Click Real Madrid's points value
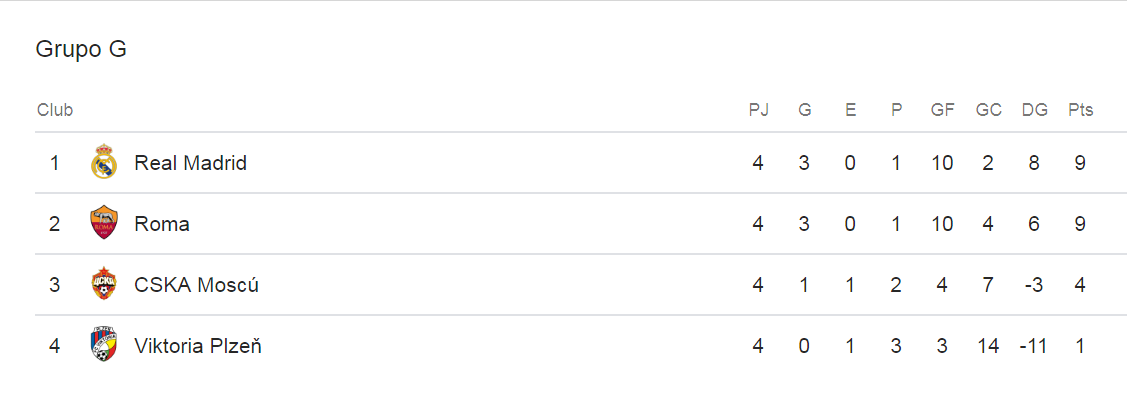The image size is (1127, 408). tap(1080, 162)
